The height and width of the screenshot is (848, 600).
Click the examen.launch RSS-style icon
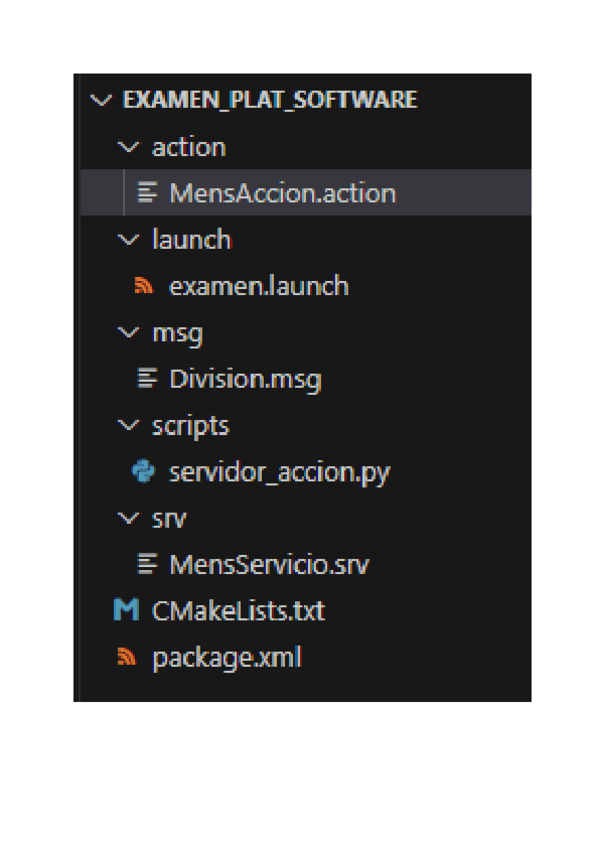(144, 287)
